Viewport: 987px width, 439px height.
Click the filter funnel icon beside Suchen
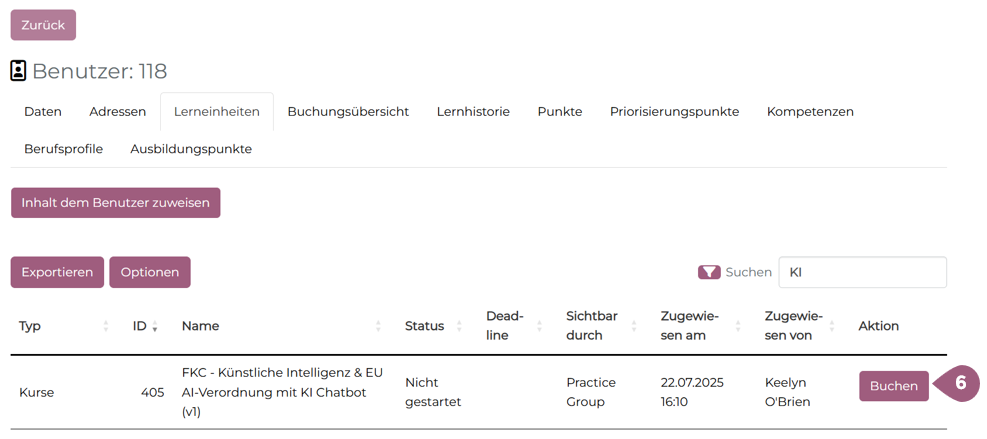click(709, 272)
